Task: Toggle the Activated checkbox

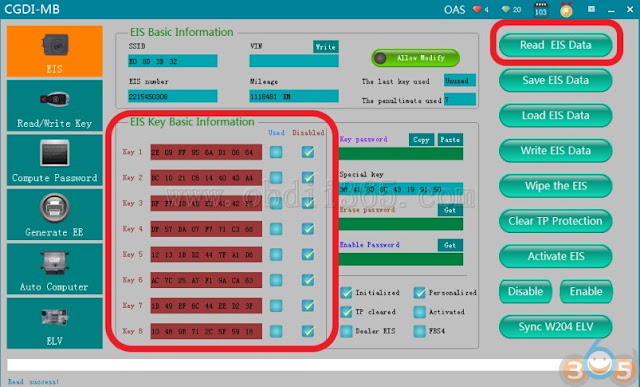Action: pos(420,312)
